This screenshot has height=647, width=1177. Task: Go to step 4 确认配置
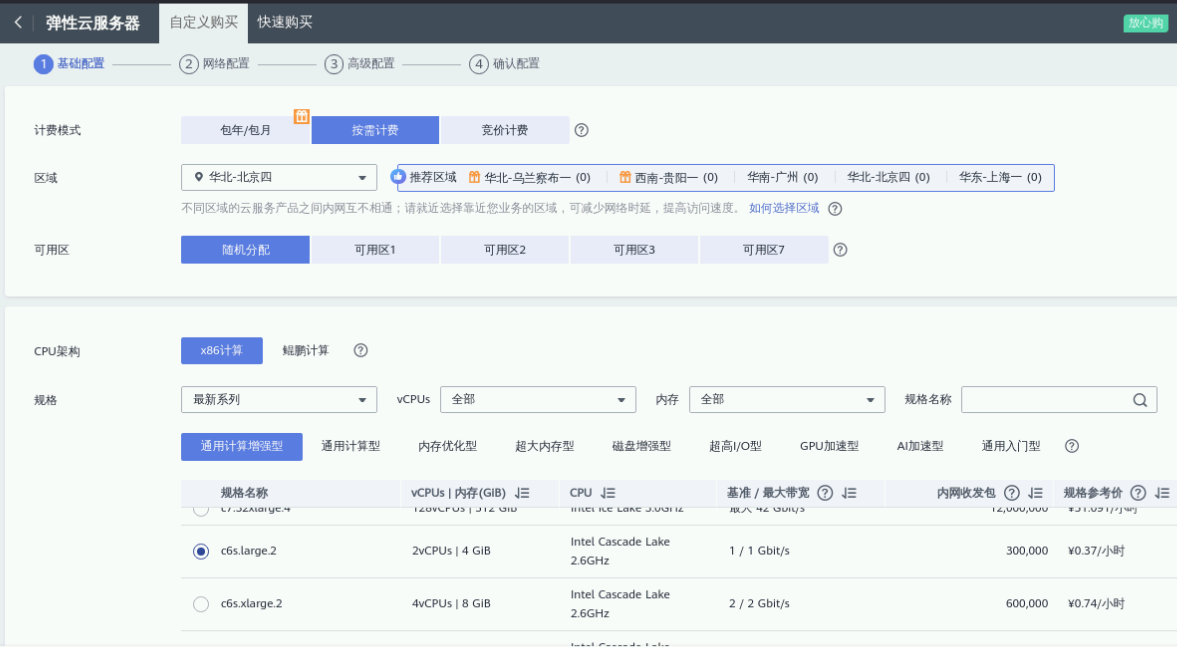click(504, 64)
